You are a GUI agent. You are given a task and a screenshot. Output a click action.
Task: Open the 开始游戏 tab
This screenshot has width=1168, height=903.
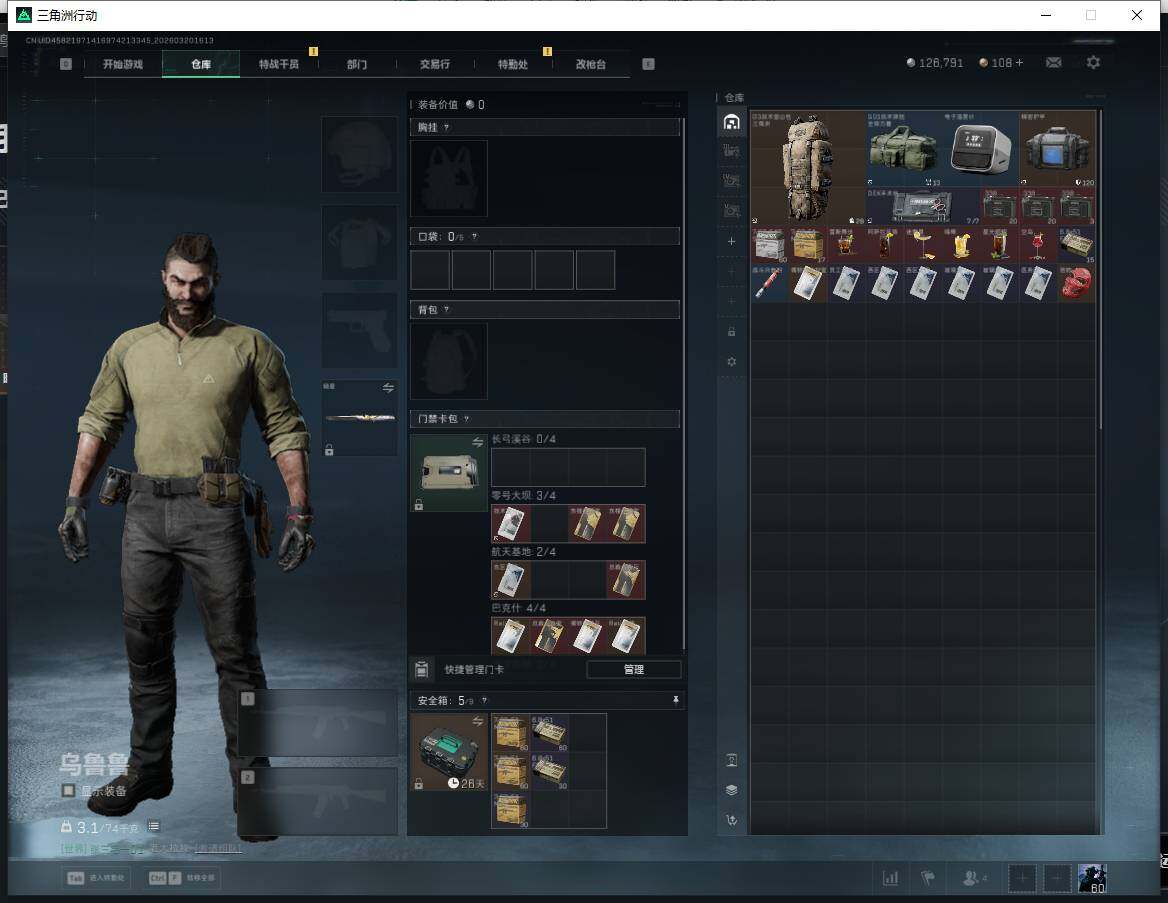click(x=123, y=64)
